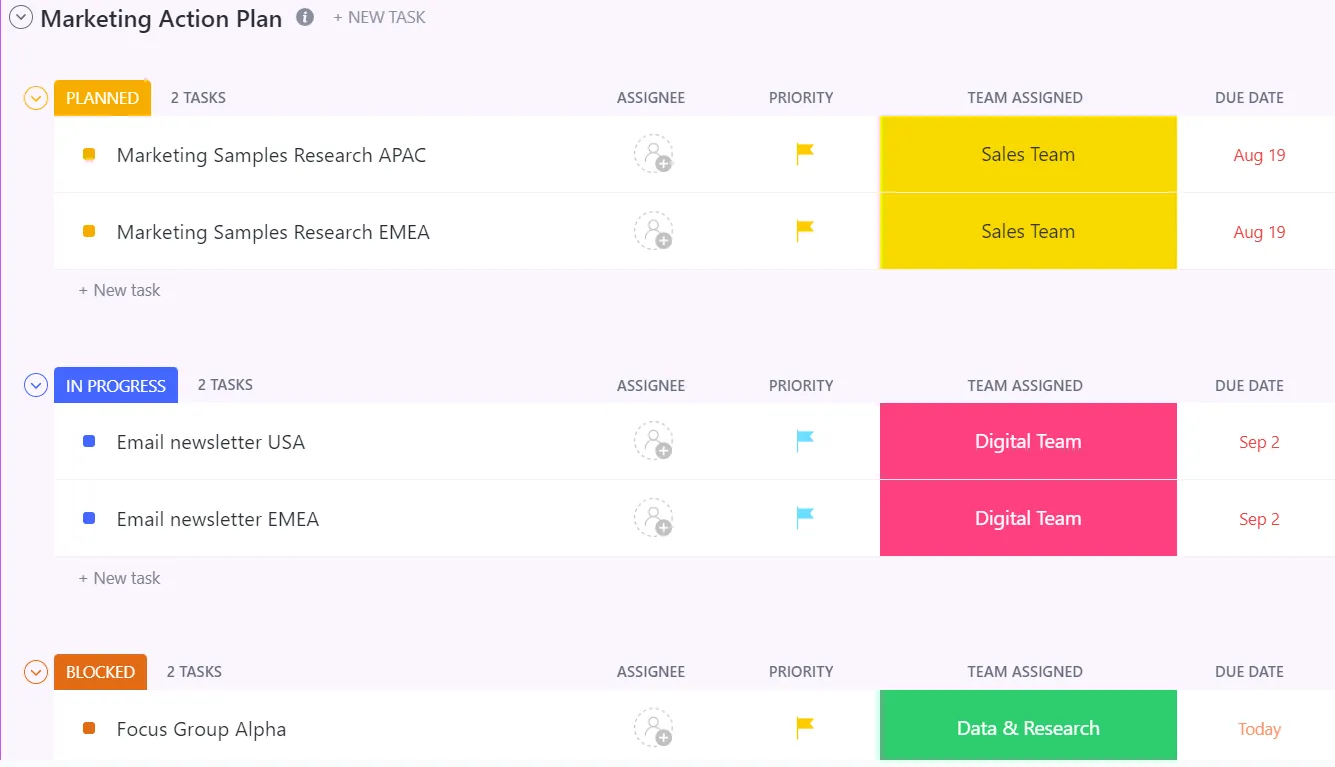The height and width of the screenshot is (767, 1335).
Task: Click DUE DATE header in BLOCKED group
Action: click(x=1250, y=672)
